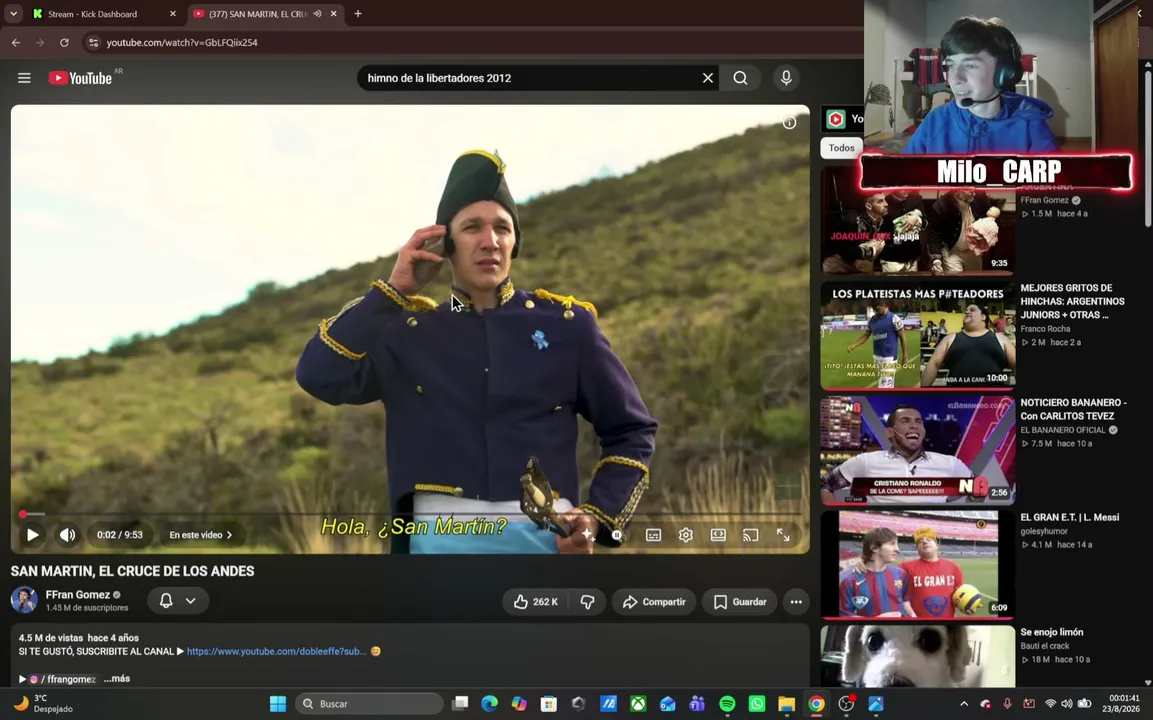The height and width of the screenshot is (720, 1153).
Task: Open Windows Start menu
Action: 278,704
